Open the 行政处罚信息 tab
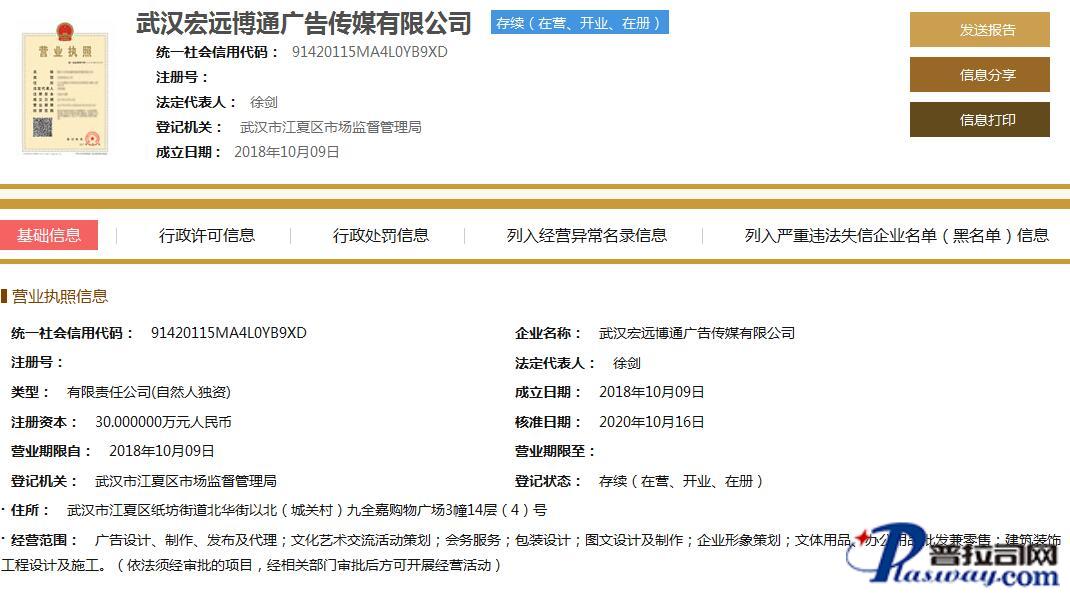Image resolution: width=1070 pixels, height=599 pixels. click(381, 236)
